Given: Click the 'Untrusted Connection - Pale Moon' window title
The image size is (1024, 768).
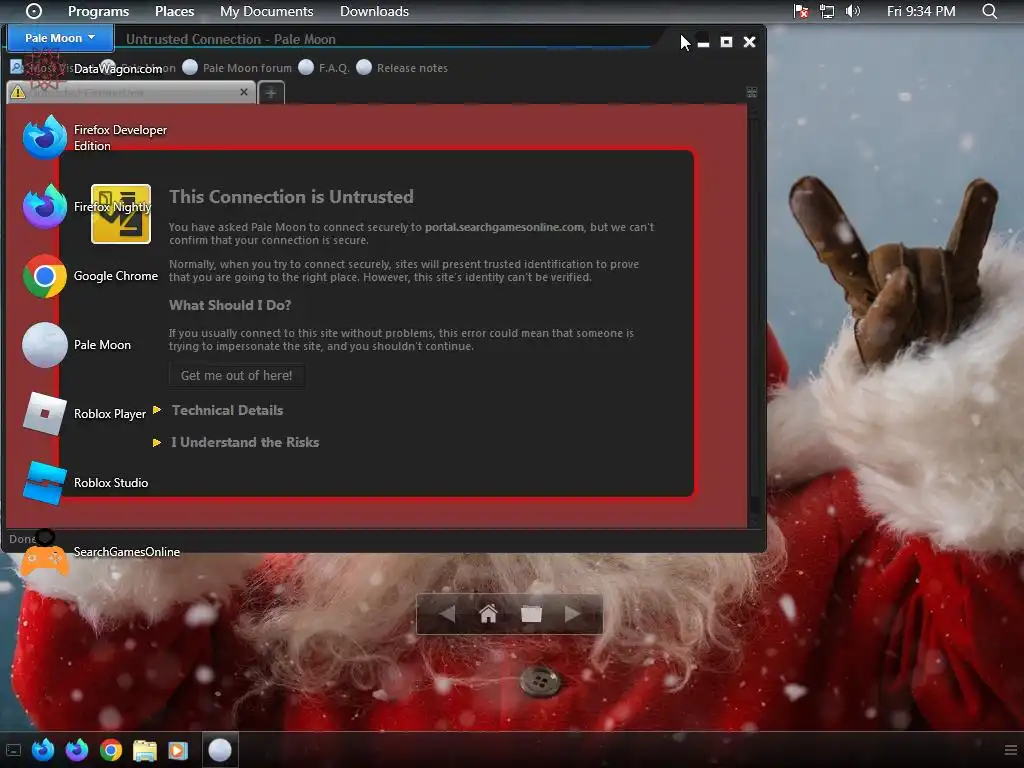Looking at the screenshot, I should tap(231, 39).
